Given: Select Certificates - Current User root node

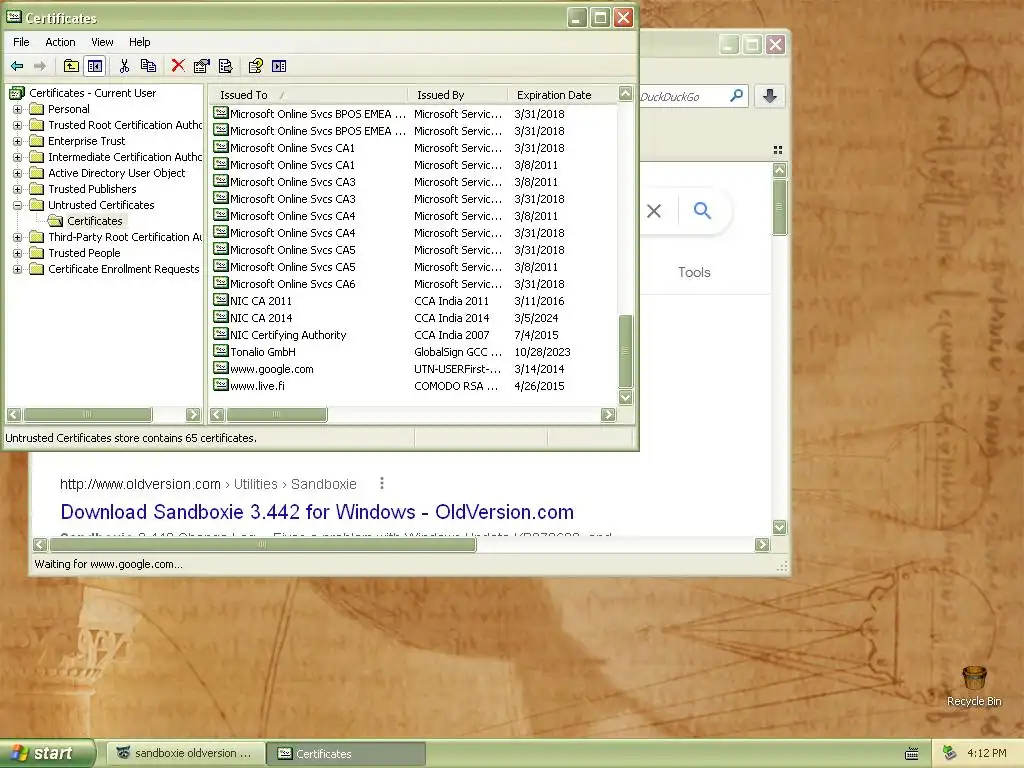Looking at the screenshot, I should pos(92,93).
